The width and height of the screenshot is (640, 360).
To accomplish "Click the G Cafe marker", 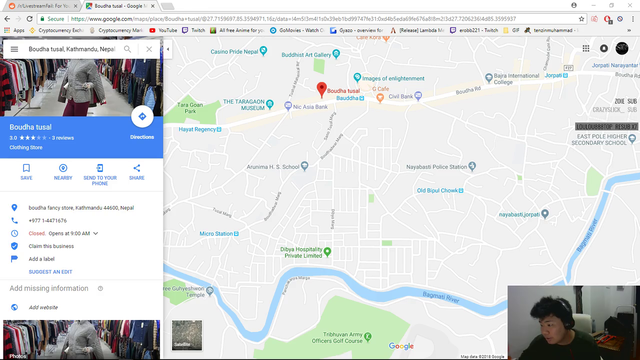I will pos(380,97).
